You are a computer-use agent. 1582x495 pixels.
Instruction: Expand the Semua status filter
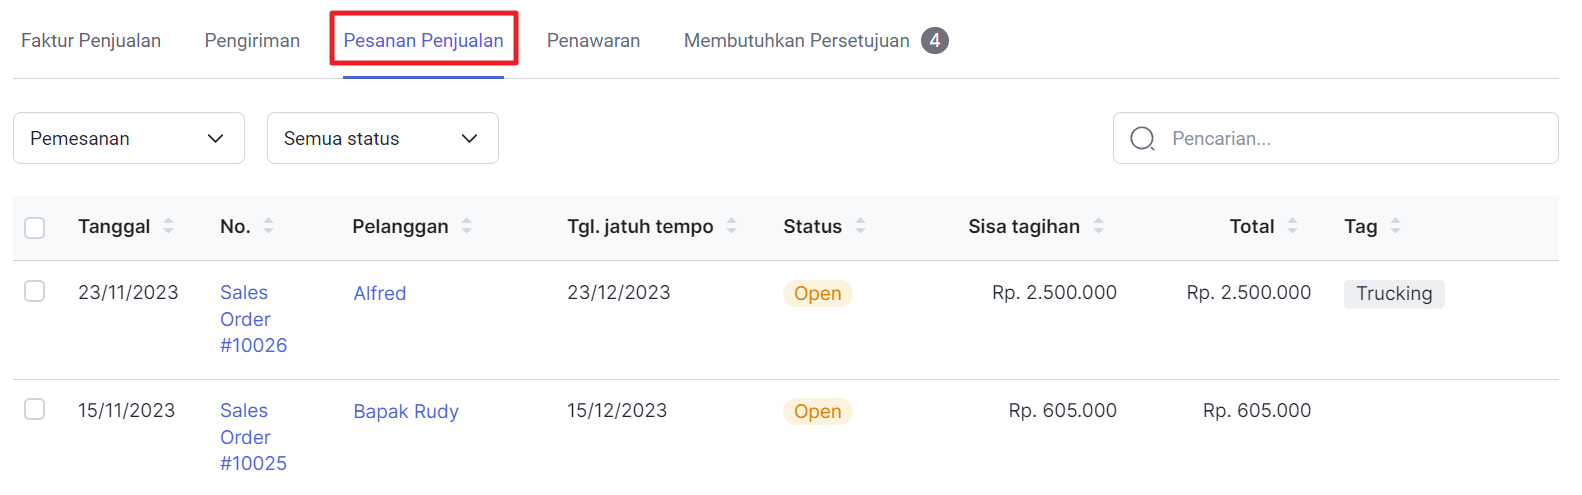coord(382,139)
